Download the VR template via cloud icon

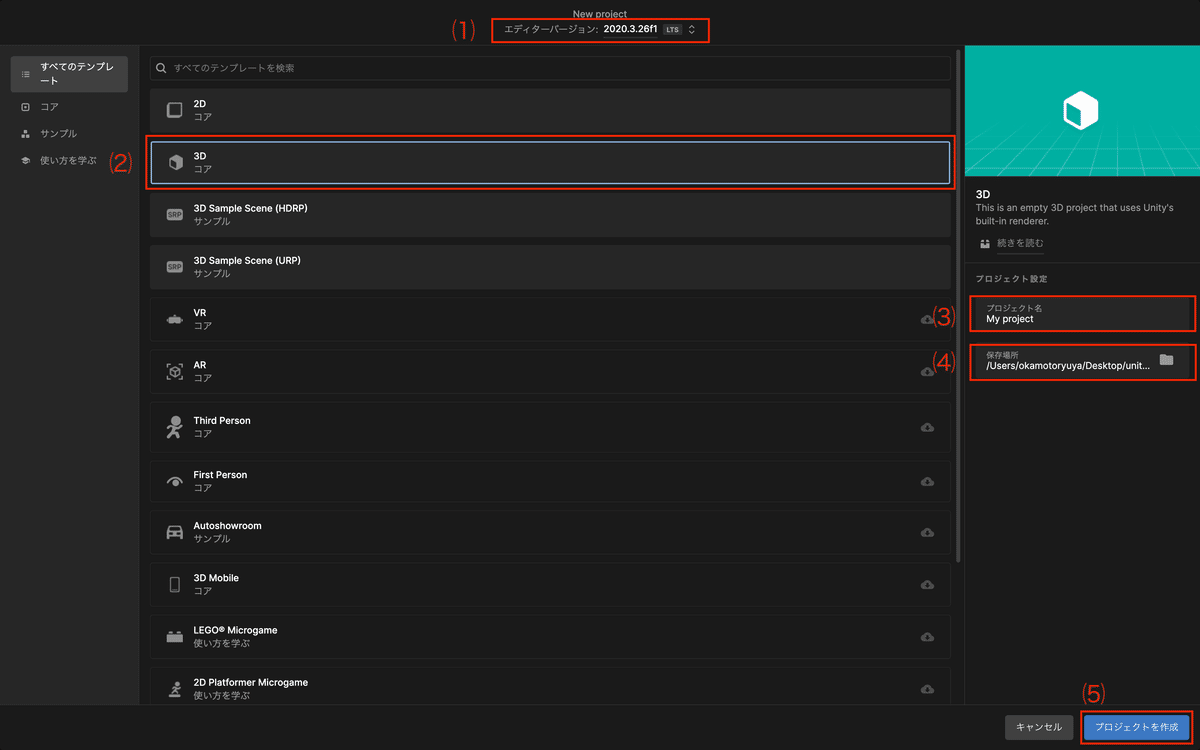[927, 320]
